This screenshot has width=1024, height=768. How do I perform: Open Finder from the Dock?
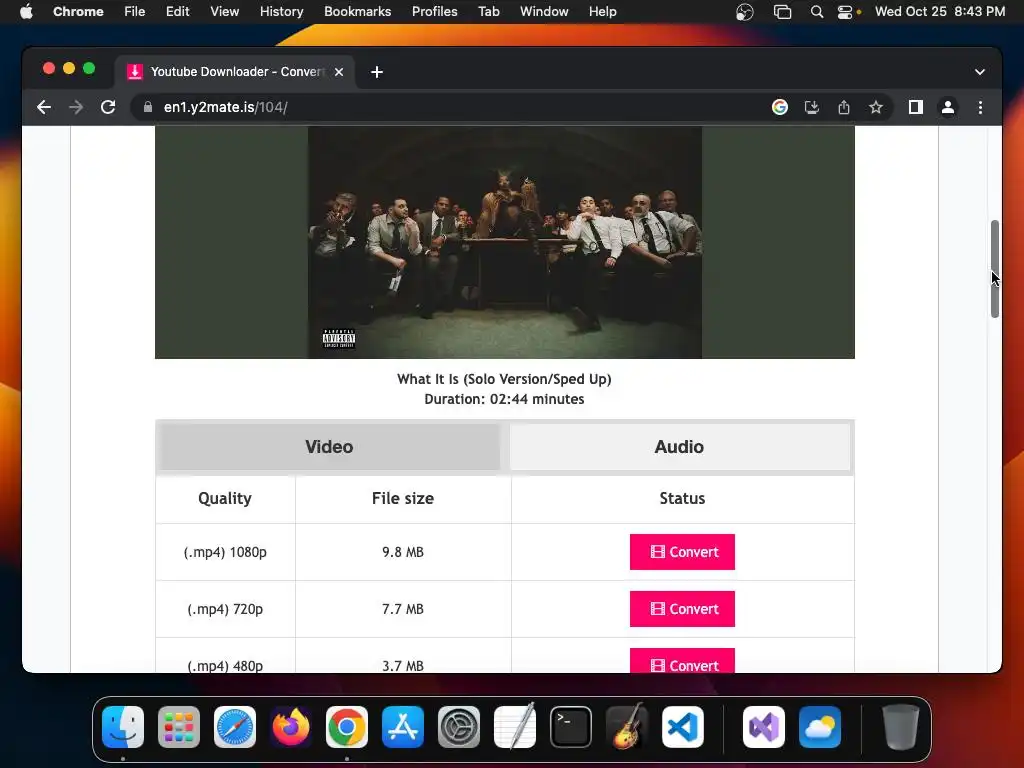[x=123, y=727]
